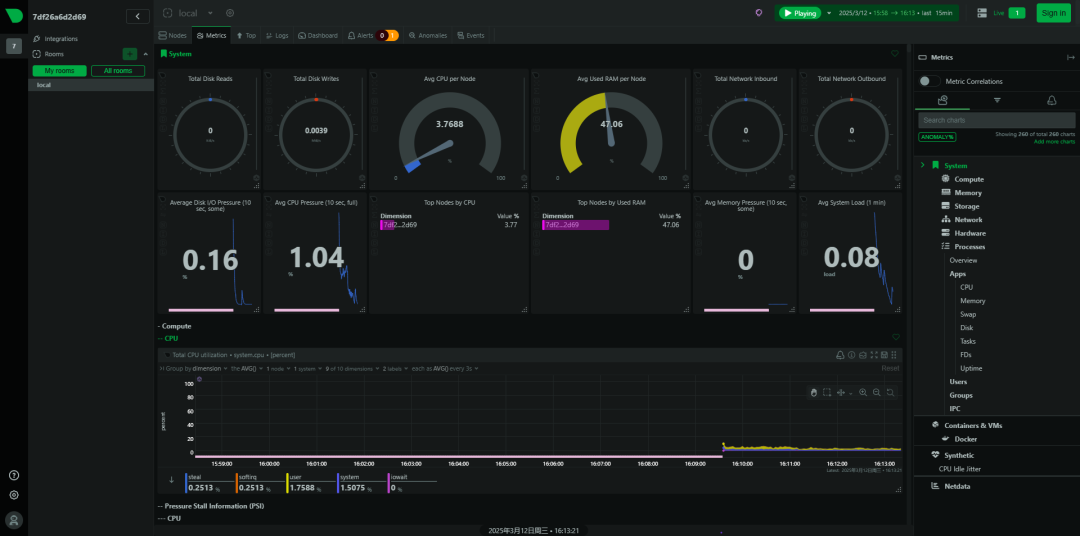This screenshot has height=536, width=1080.
Task: Select the highlight selection tool on chart
Action: [x=827, y=392]
